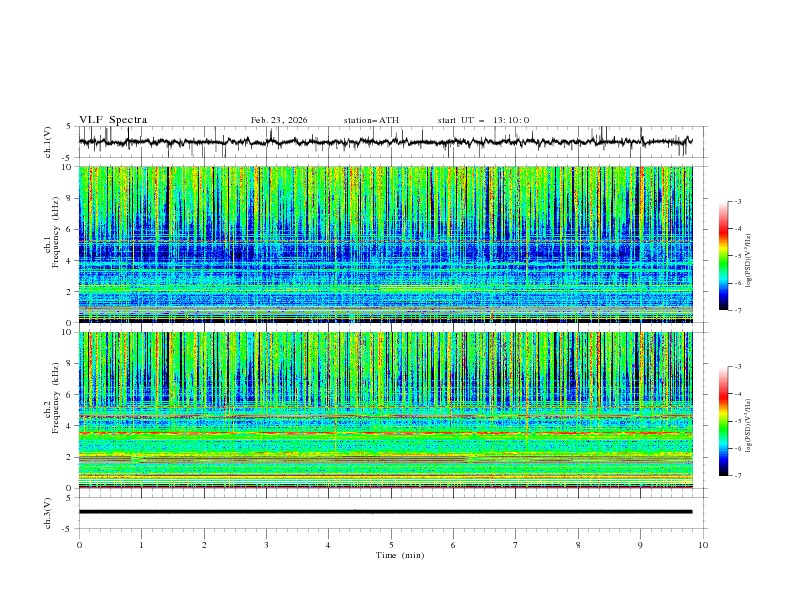Click the ch.3 flat black trace
Viewport: 792px width, 612px height.
[x=386, y=512]
